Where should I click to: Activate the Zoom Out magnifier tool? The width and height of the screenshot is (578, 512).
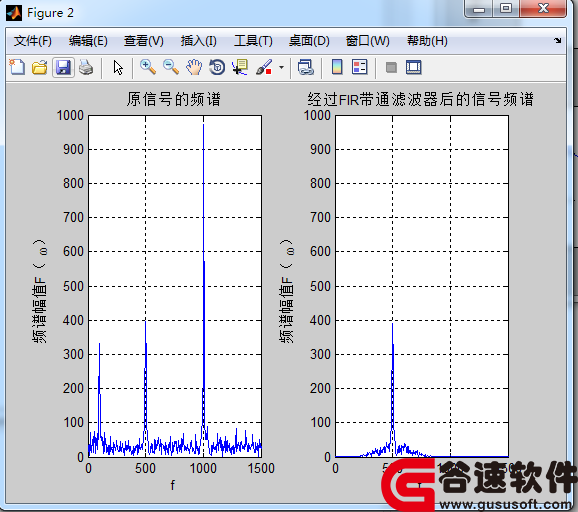point(171,67)
